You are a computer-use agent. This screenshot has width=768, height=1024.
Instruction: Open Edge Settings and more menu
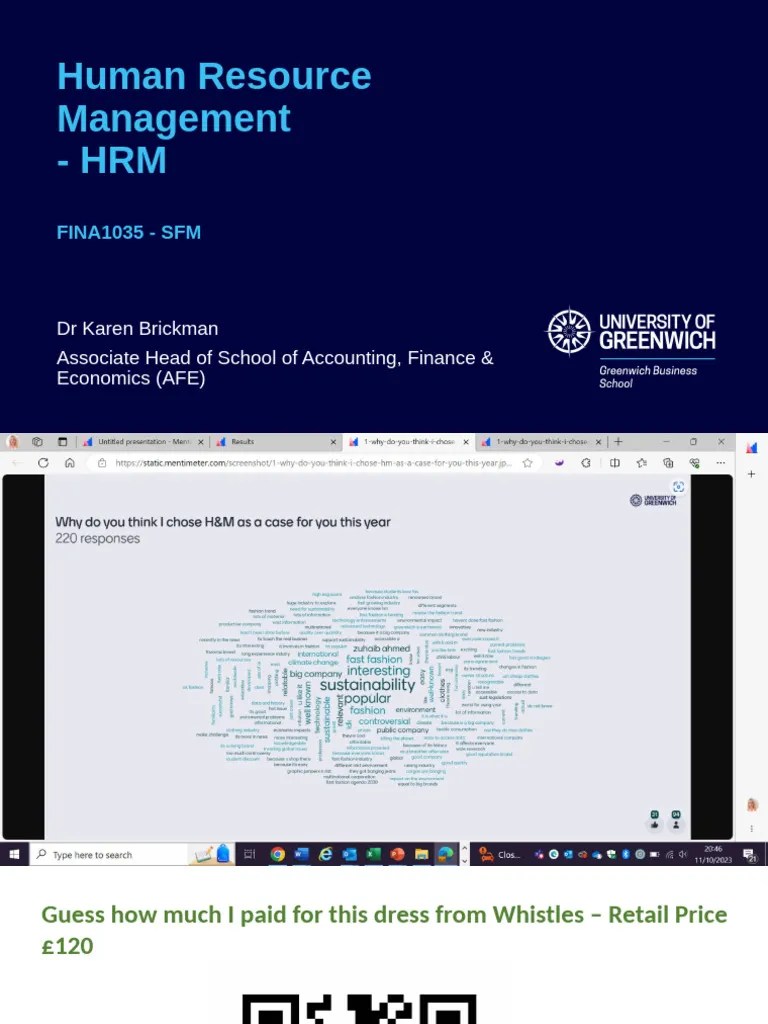coord(720,463)
